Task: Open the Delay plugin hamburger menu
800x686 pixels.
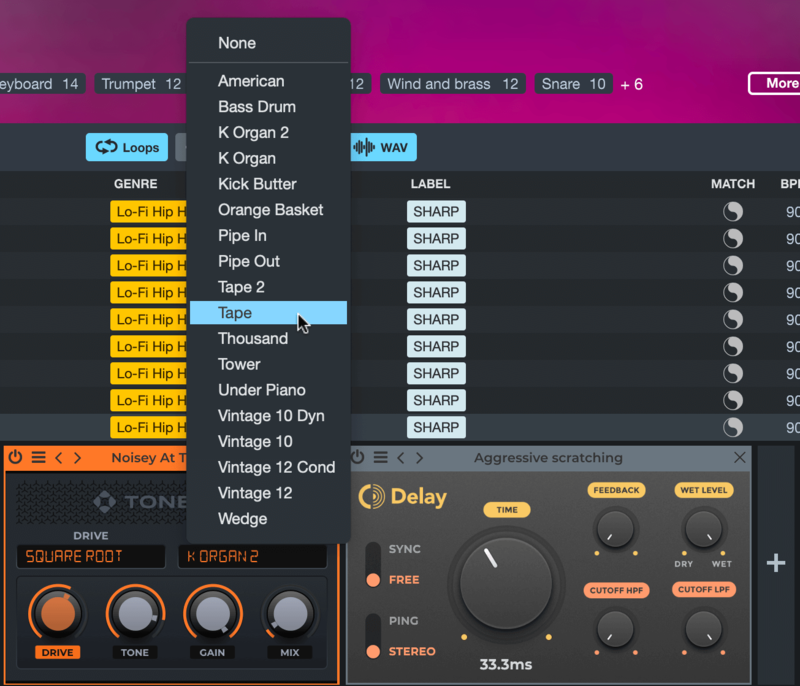Action: (381, 458)
